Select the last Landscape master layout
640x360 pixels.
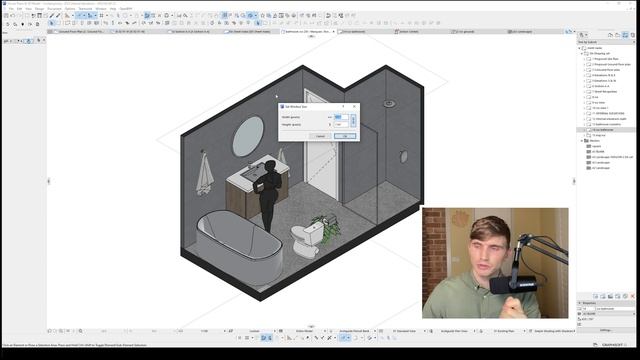pyautogui.click(x=600, y=168)
